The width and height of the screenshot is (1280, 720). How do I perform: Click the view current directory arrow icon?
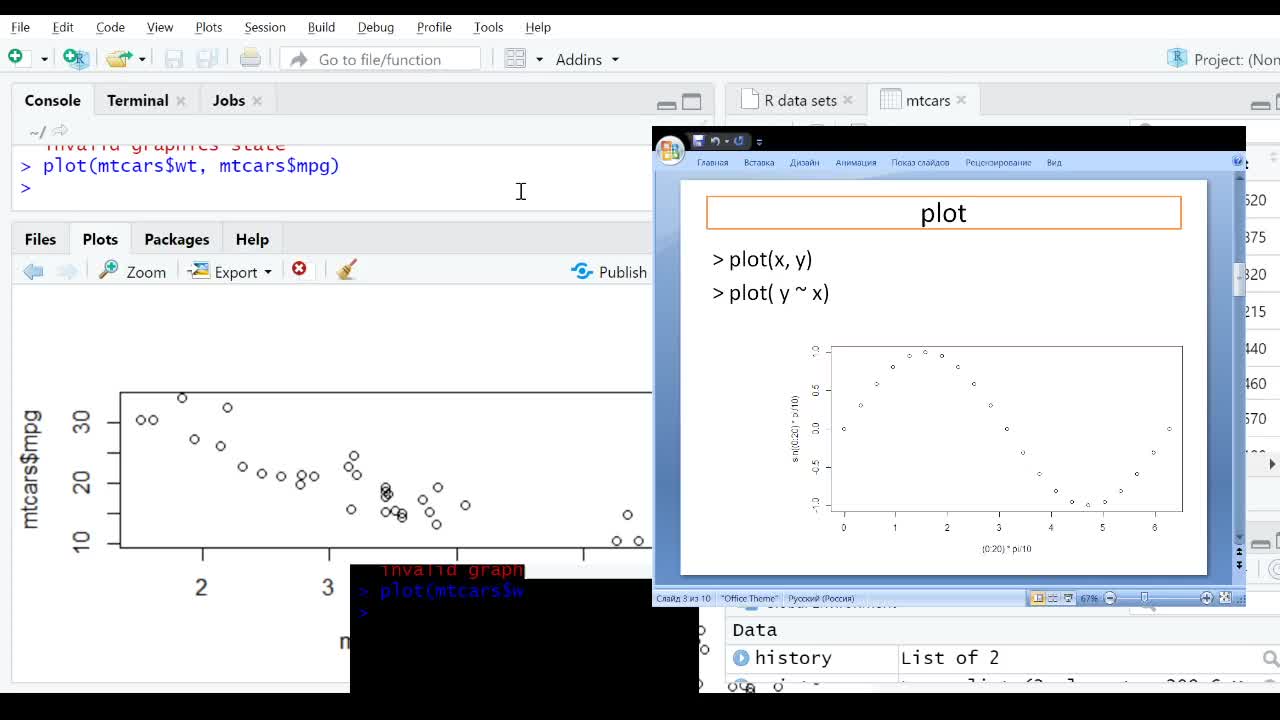click(x=60, y=130)
